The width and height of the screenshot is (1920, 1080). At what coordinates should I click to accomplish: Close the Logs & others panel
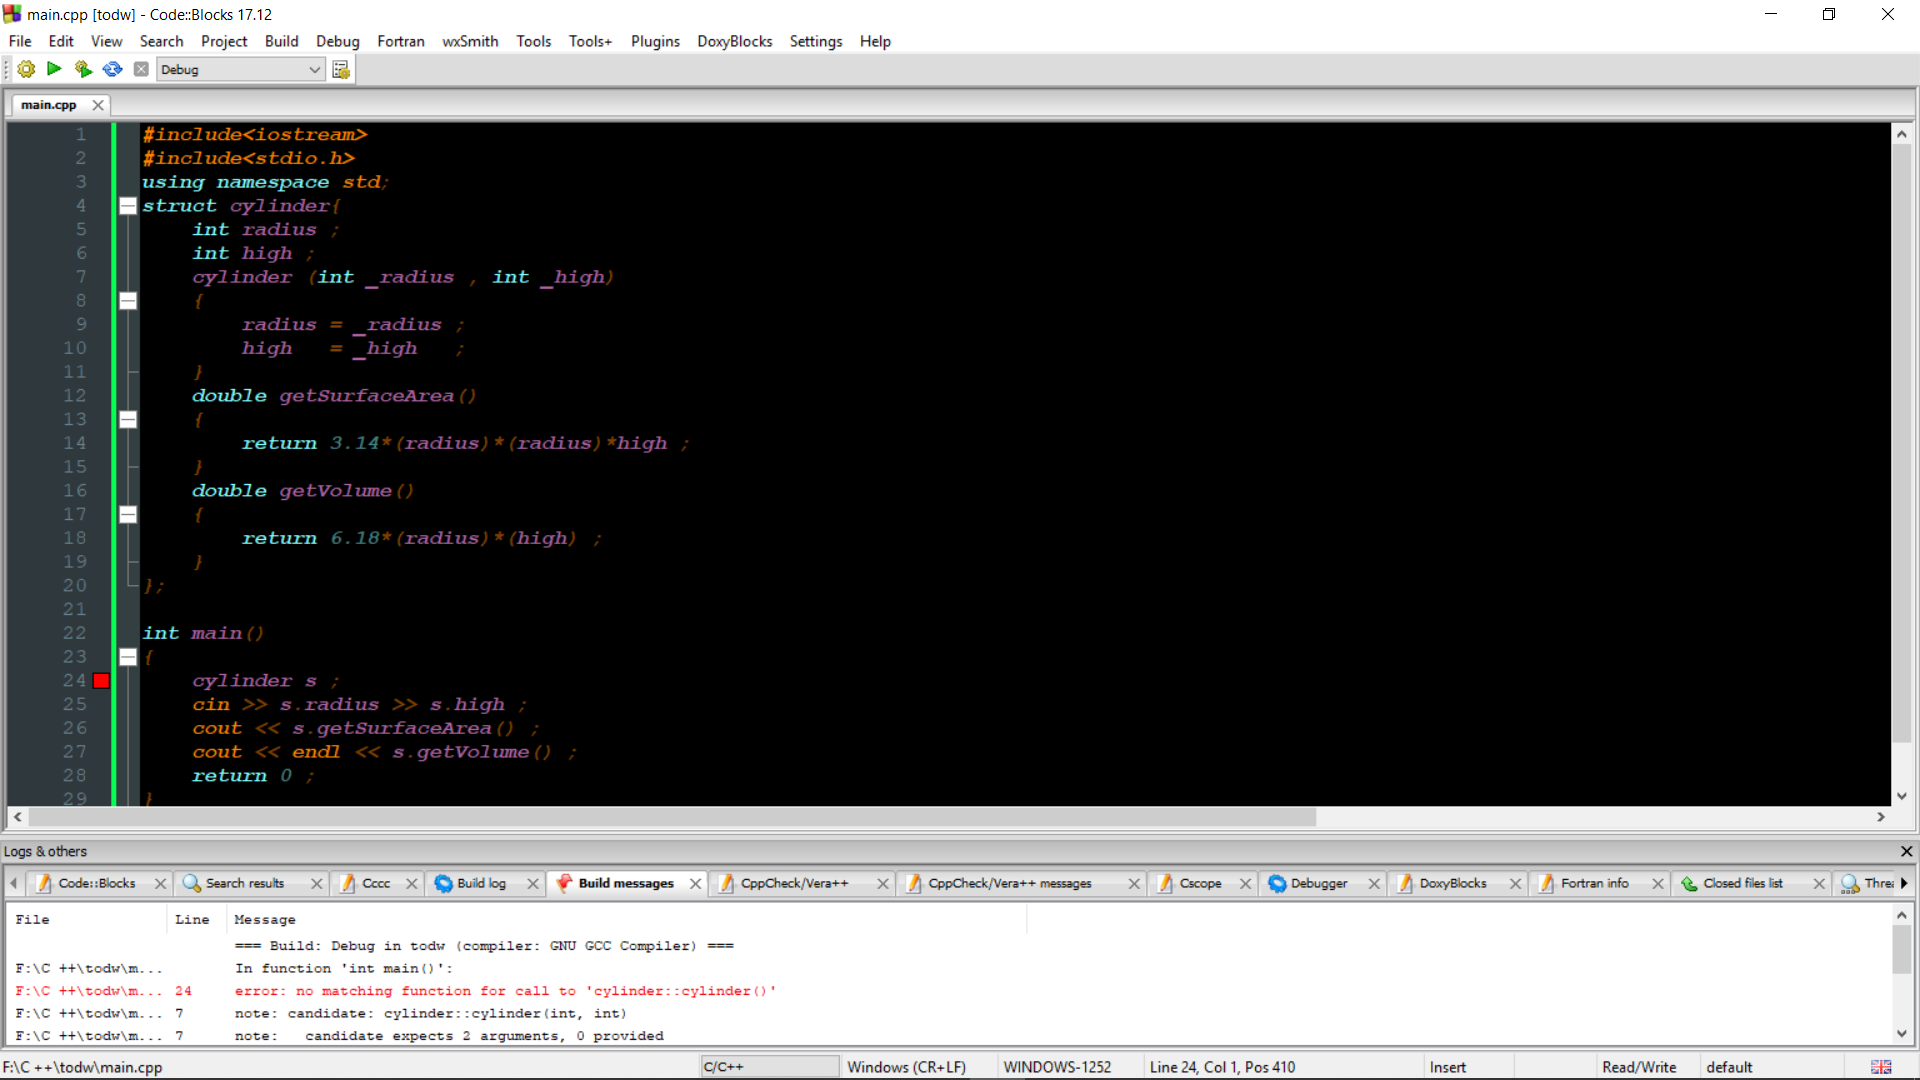pyautogui.click(x=1906, y=851)
